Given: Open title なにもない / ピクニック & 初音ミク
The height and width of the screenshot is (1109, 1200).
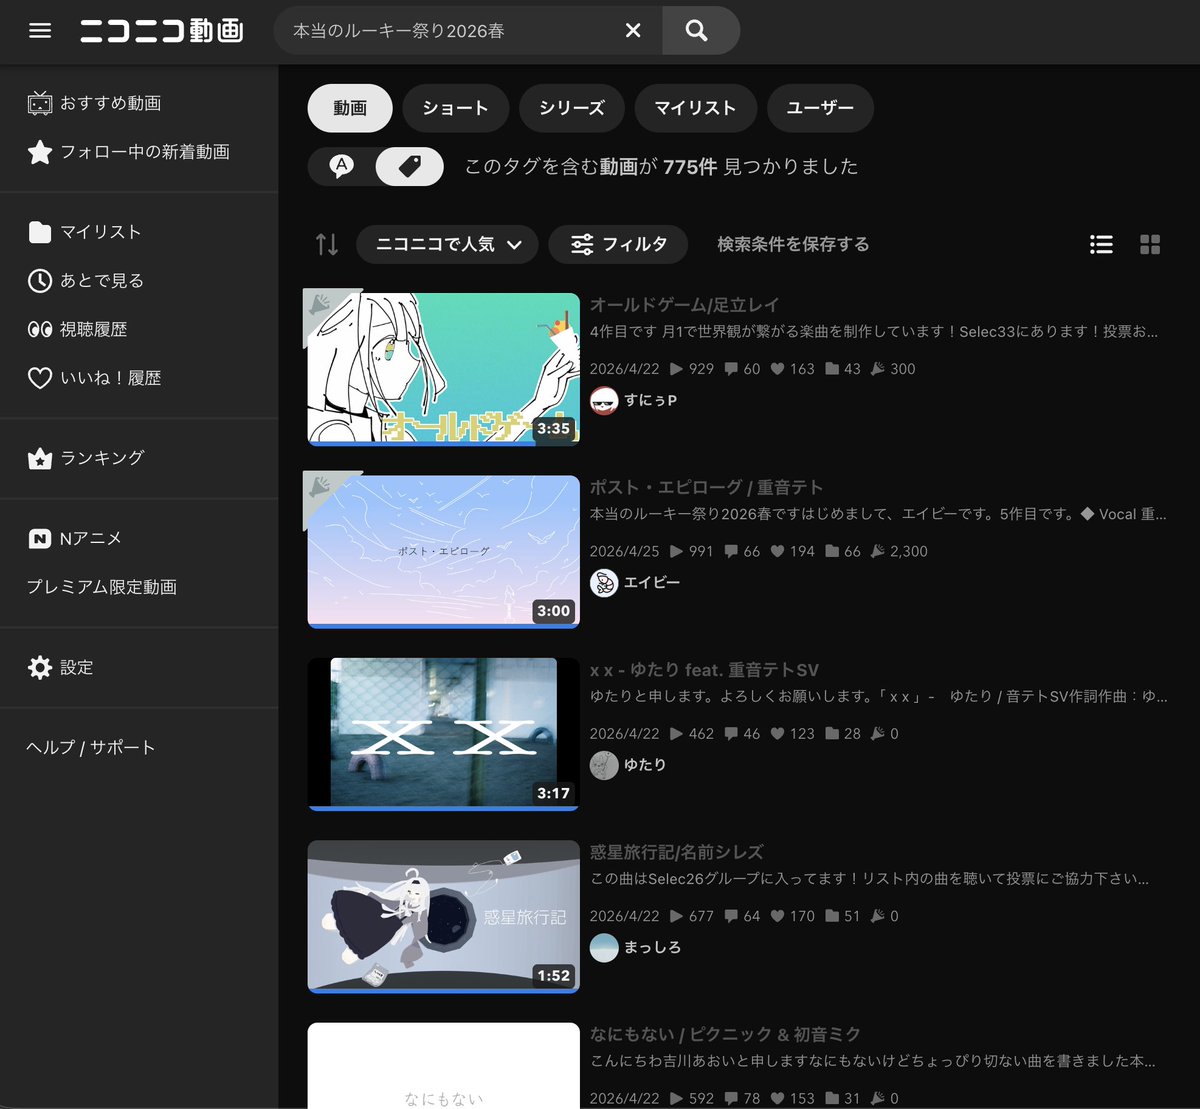Looking at the screenshot, I should tap(725, 1034).
